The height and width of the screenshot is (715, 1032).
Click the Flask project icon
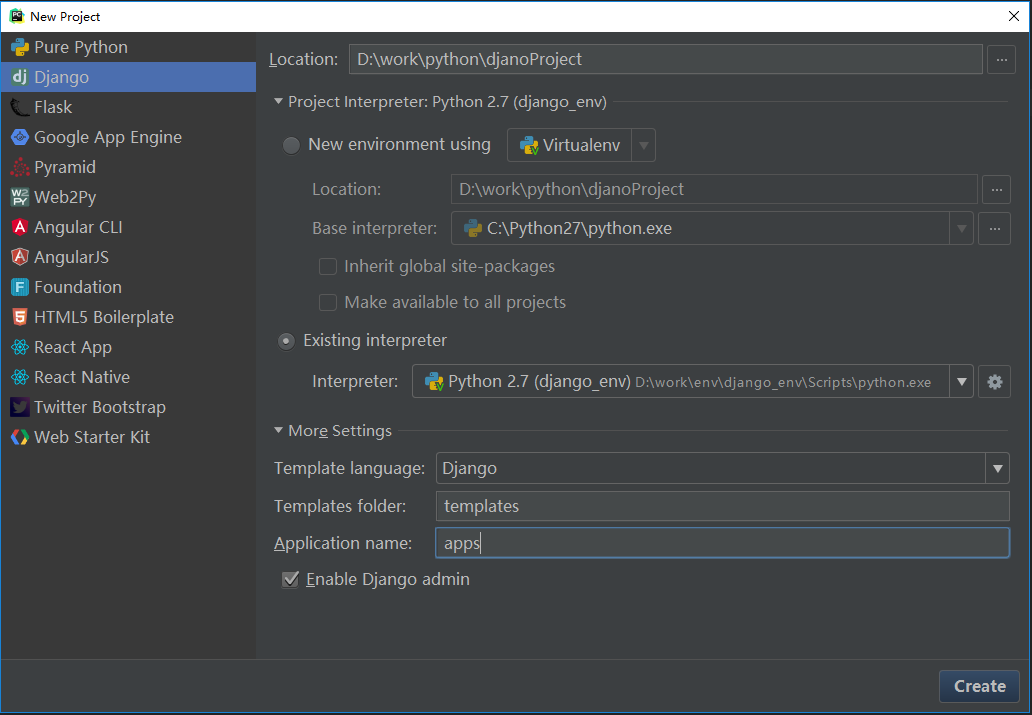20,107
